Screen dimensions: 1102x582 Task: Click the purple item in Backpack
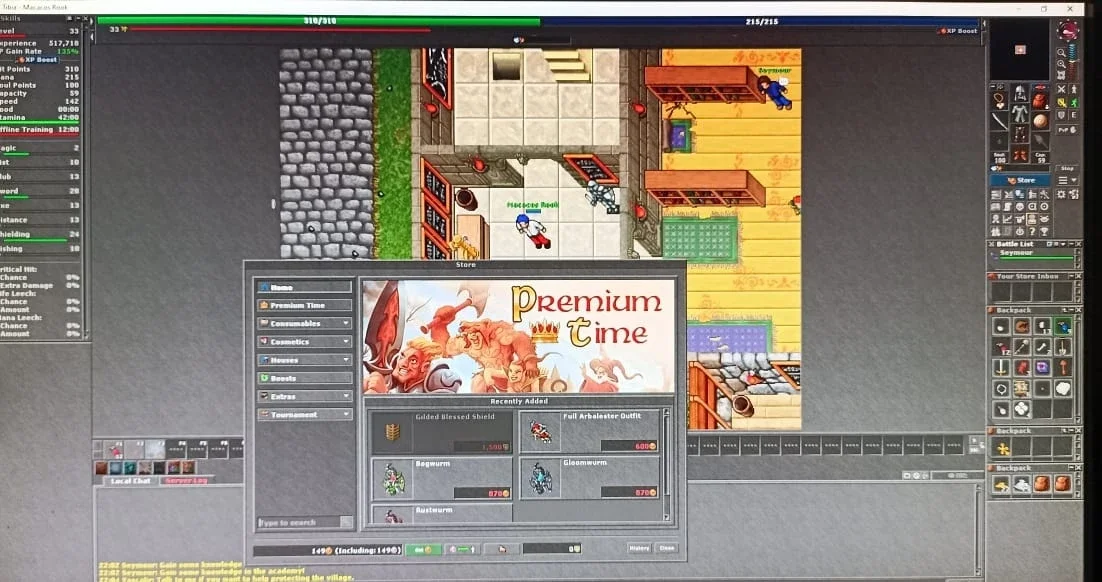click(x=1043, y=367)
